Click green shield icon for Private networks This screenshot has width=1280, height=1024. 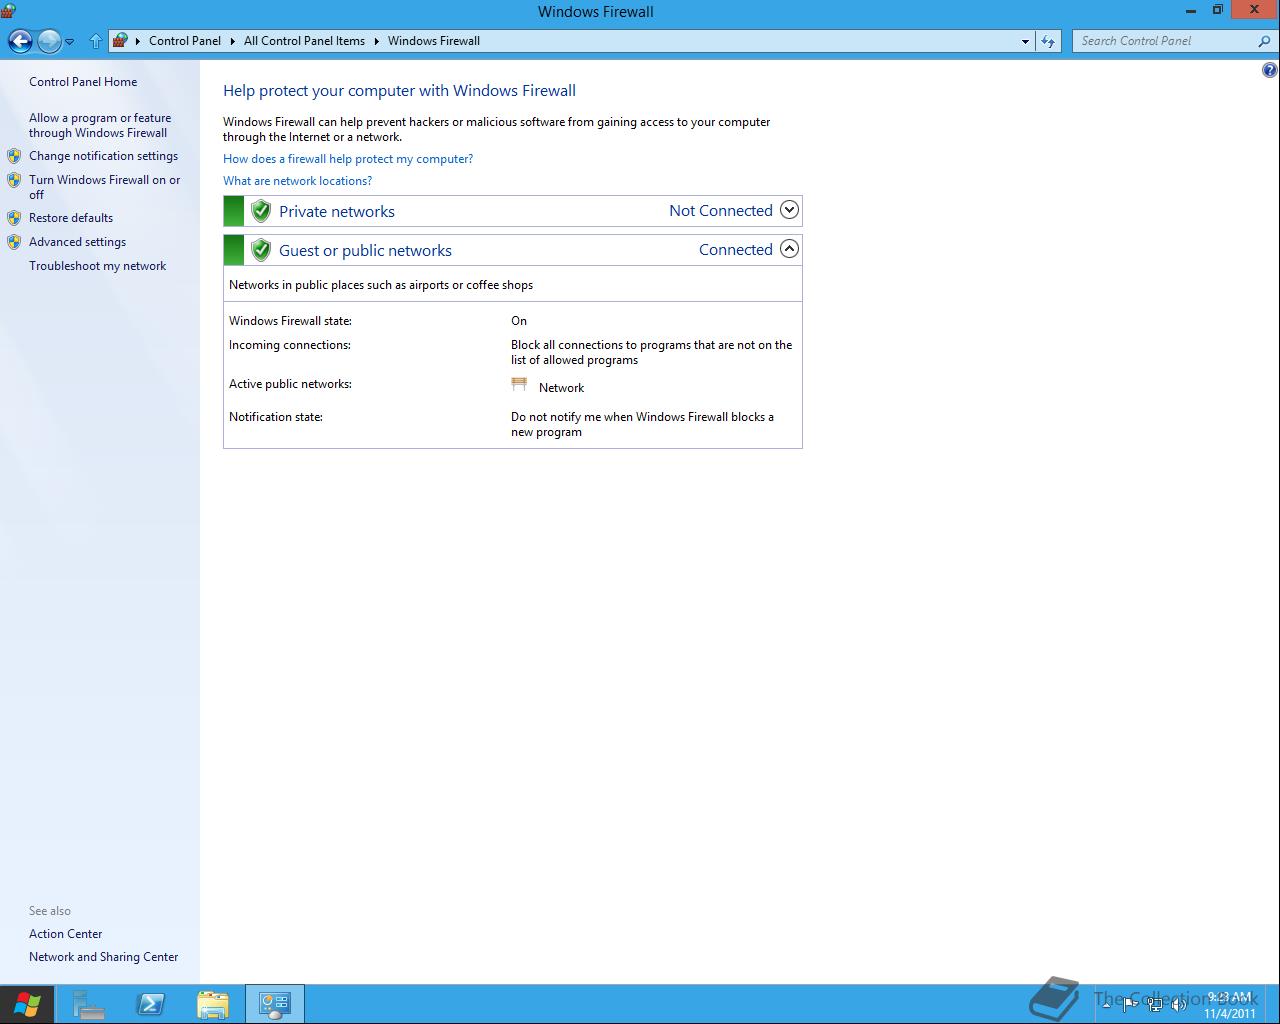pos(261,211)
